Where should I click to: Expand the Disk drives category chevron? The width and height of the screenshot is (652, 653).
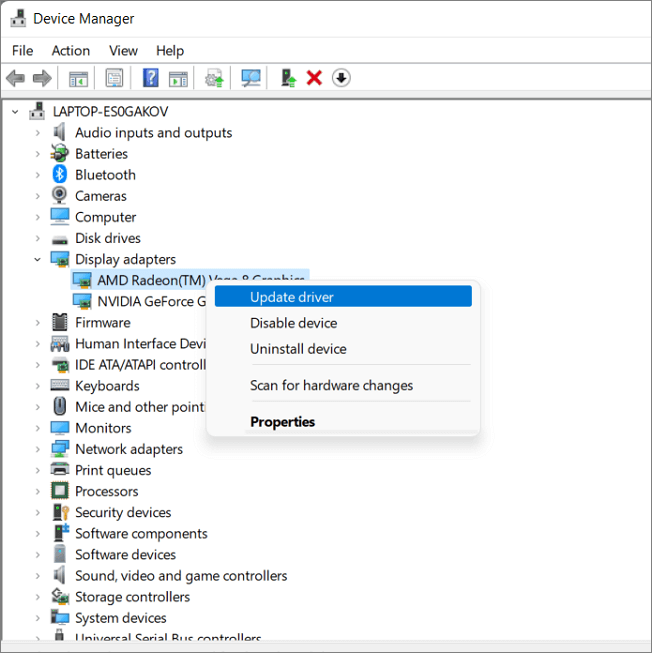click(37, 238)
